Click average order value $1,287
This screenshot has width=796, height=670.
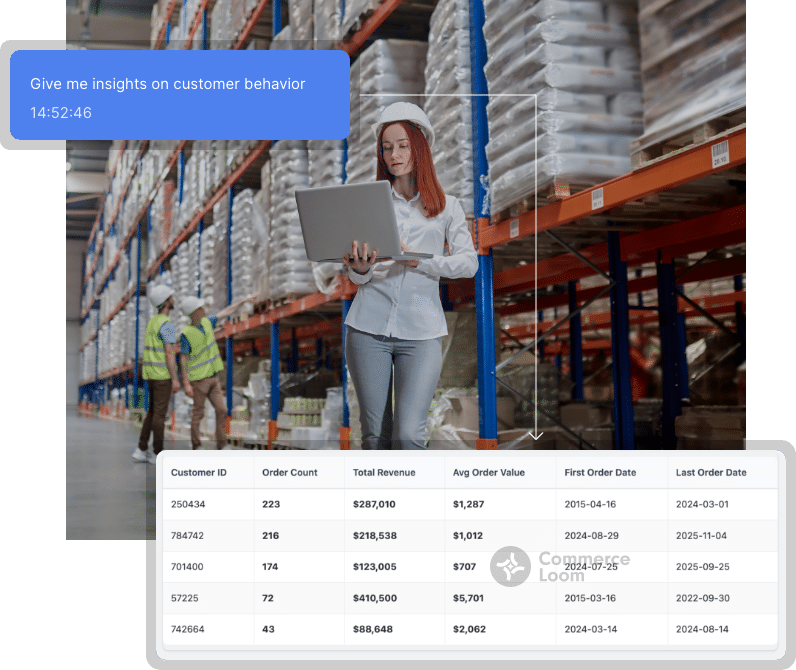469,504
